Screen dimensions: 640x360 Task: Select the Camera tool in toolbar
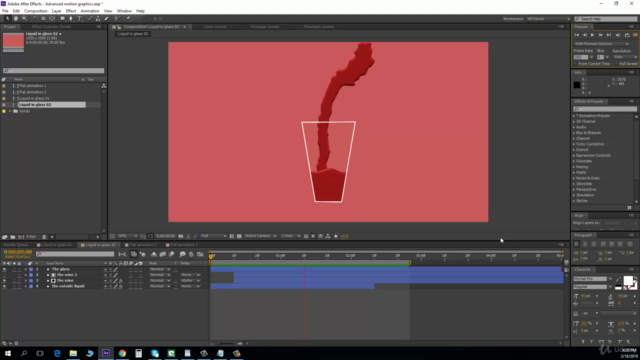coord(43,18)
